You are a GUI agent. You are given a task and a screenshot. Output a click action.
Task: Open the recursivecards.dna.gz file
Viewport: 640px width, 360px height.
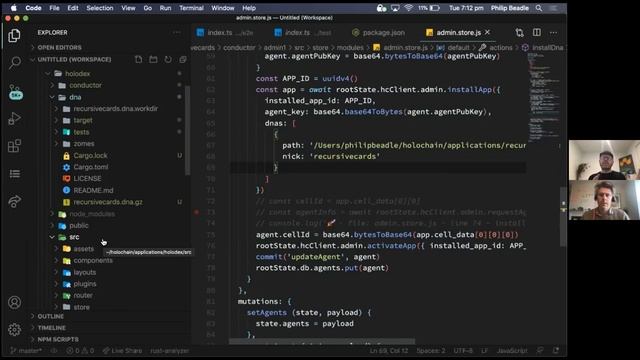click(x=108, y=202)
